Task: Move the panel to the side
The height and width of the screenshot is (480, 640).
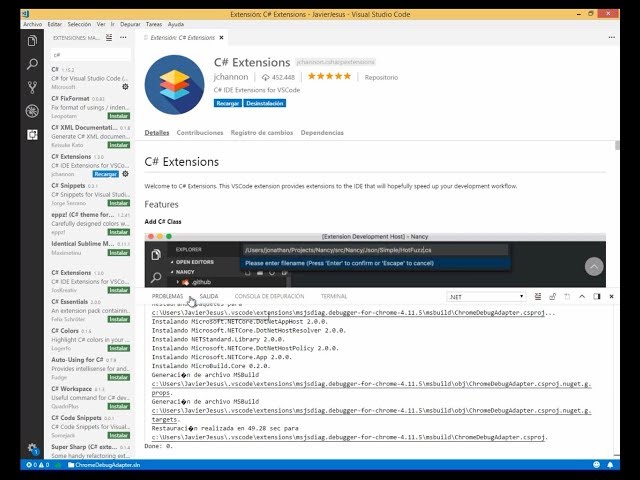Action: [x=597, y=297]
